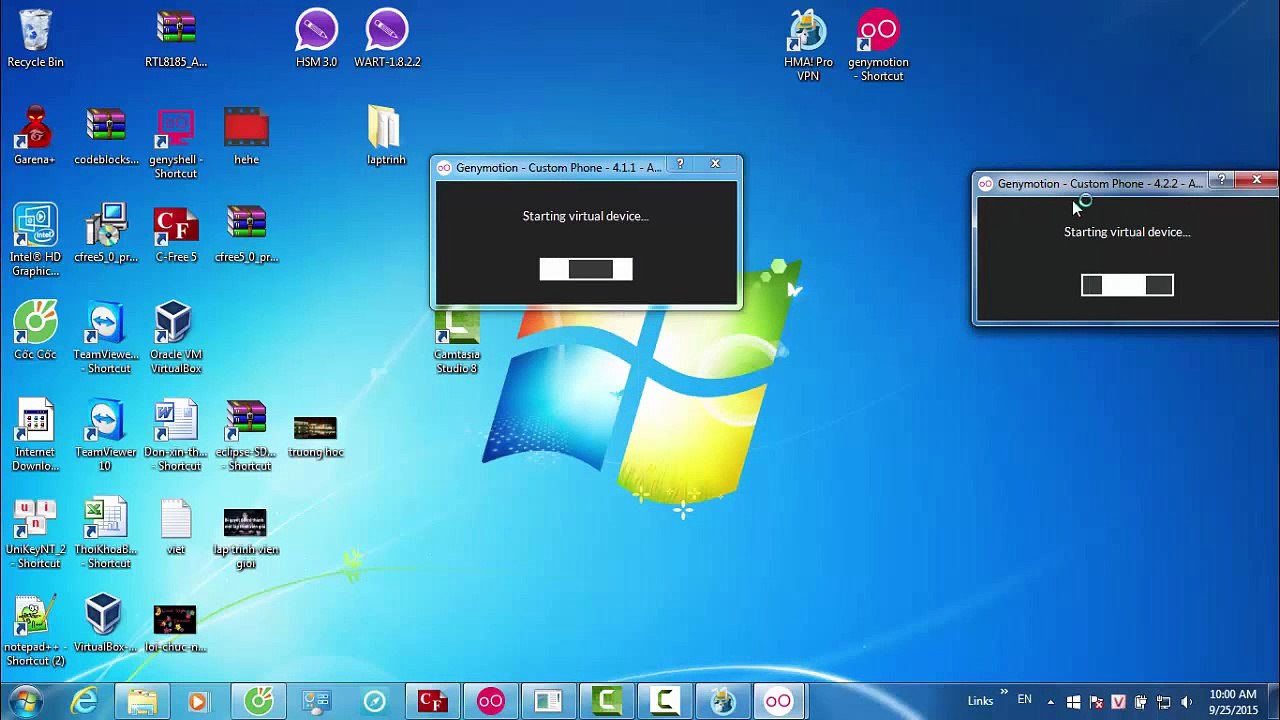Click the Links toolbar label
Image resolution: width=1280 pixels, height=720 pixels.
coord(980,701)
